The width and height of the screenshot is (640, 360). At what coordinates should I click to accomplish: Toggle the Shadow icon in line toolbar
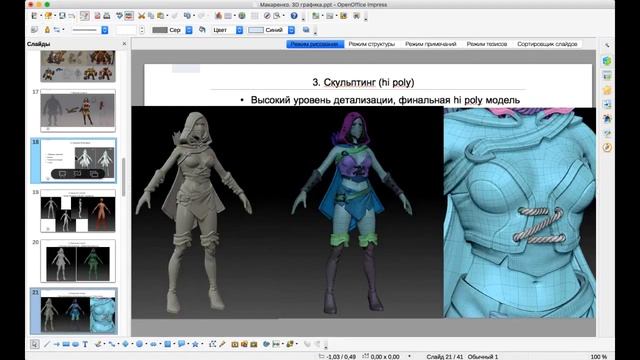306,30
